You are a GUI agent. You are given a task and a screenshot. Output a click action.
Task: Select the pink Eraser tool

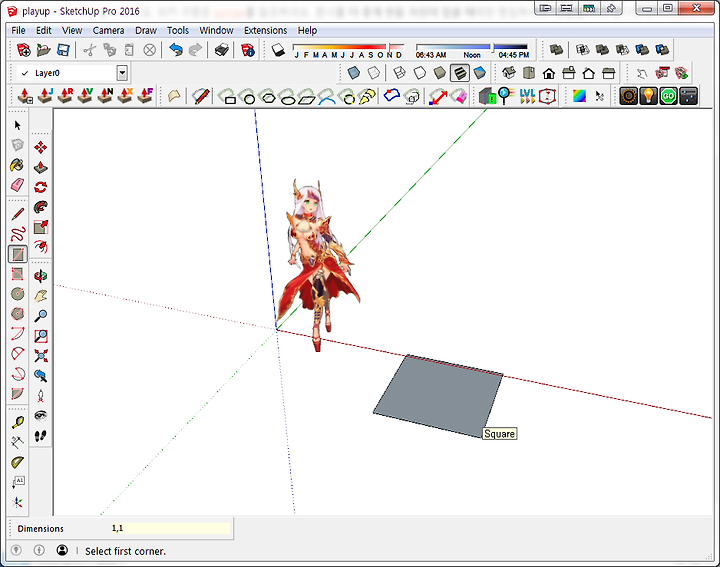click(x=17, y=185)
